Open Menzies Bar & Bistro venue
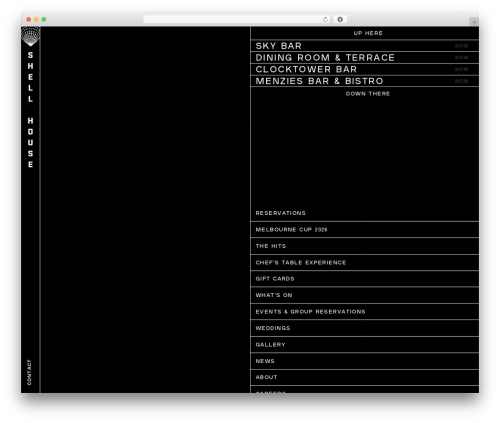Viewport: 500px width, 423px height. 319,81
